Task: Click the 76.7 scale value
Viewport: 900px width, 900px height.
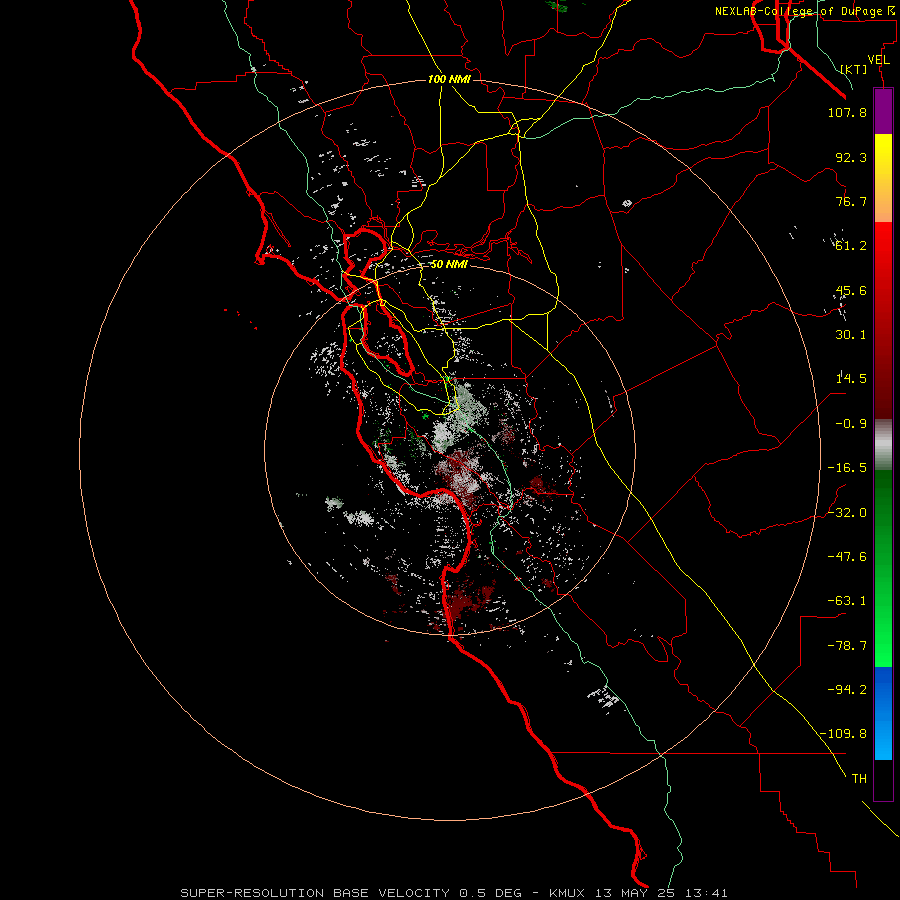Action: click(x=851, y=201)
